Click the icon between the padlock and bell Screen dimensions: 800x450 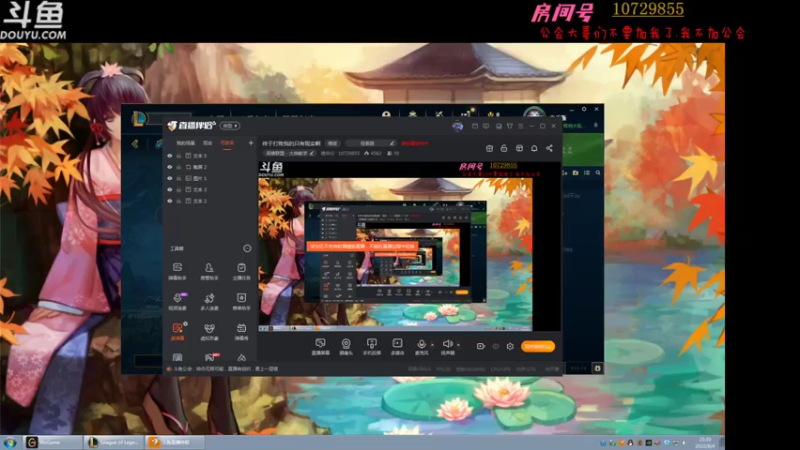click(x=519, y=148)
